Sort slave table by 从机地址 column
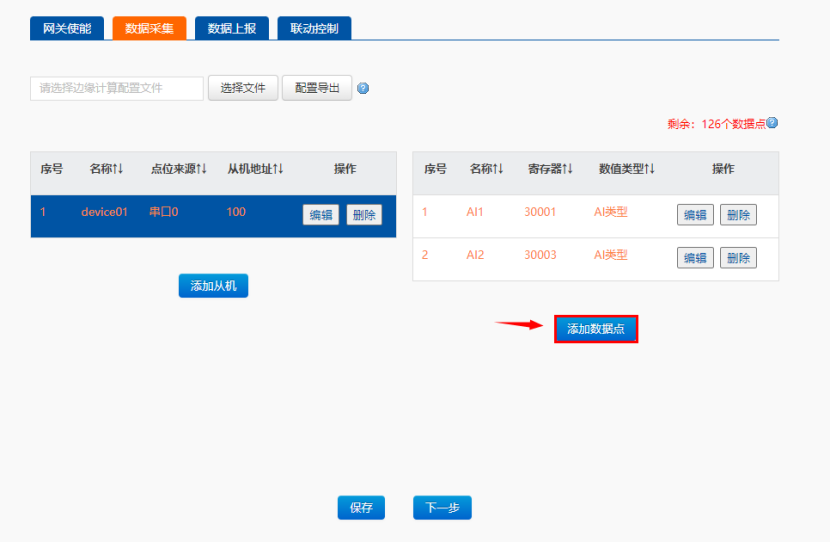The width and height of the screenshot is (831, 542). [x=255, y=169]
